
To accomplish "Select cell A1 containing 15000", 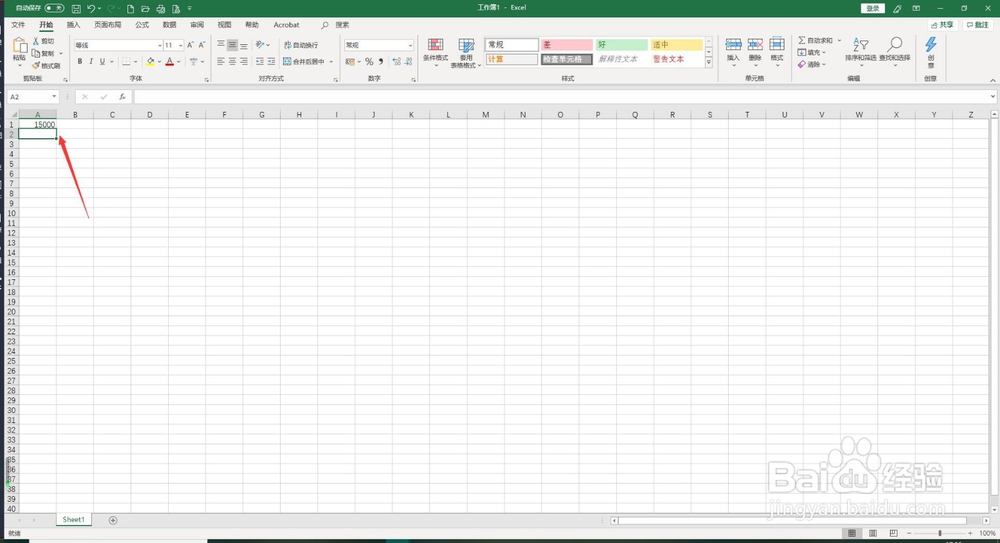I will (x=38, y=124).
